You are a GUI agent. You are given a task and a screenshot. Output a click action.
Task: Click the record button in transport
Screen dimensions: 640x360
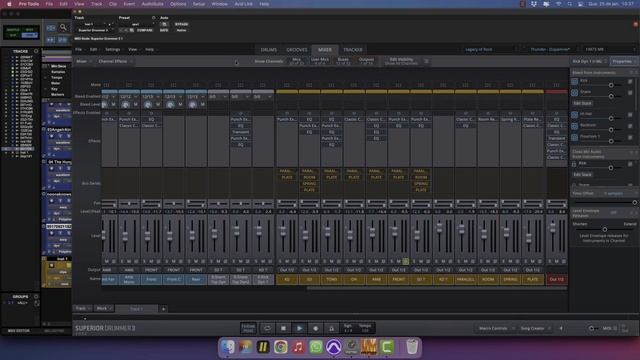coord(315,328)
